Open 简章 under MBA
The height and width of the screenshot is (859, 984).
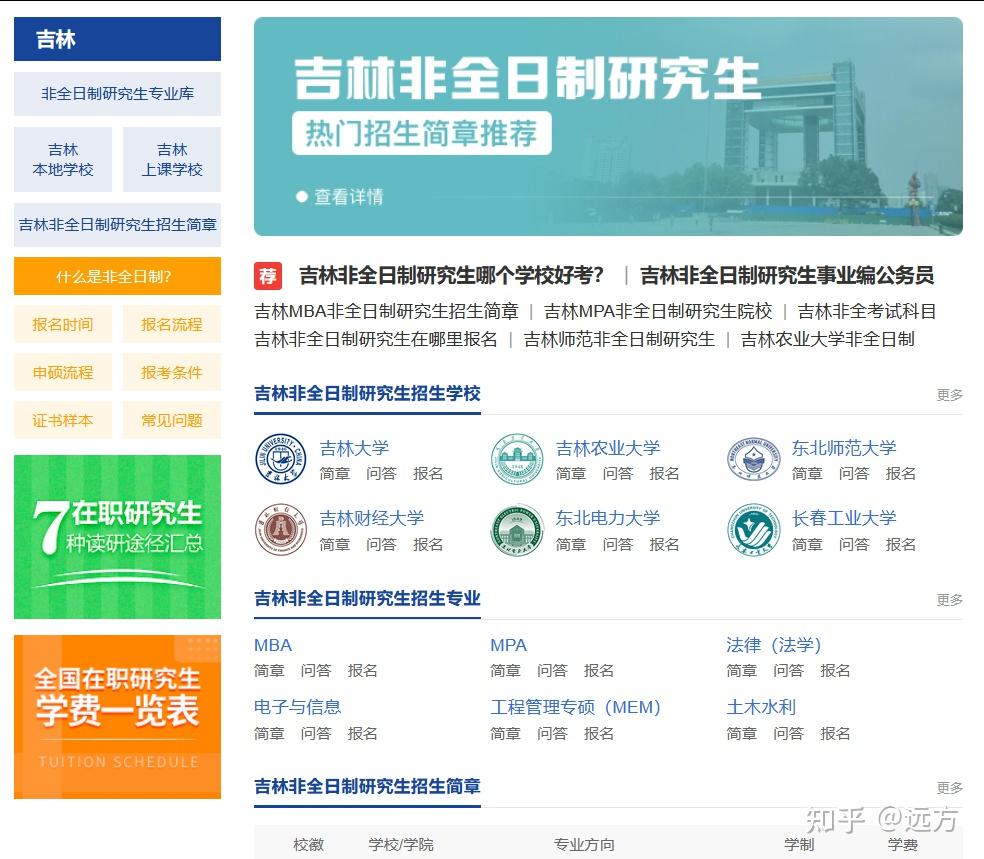click(269, 671)
